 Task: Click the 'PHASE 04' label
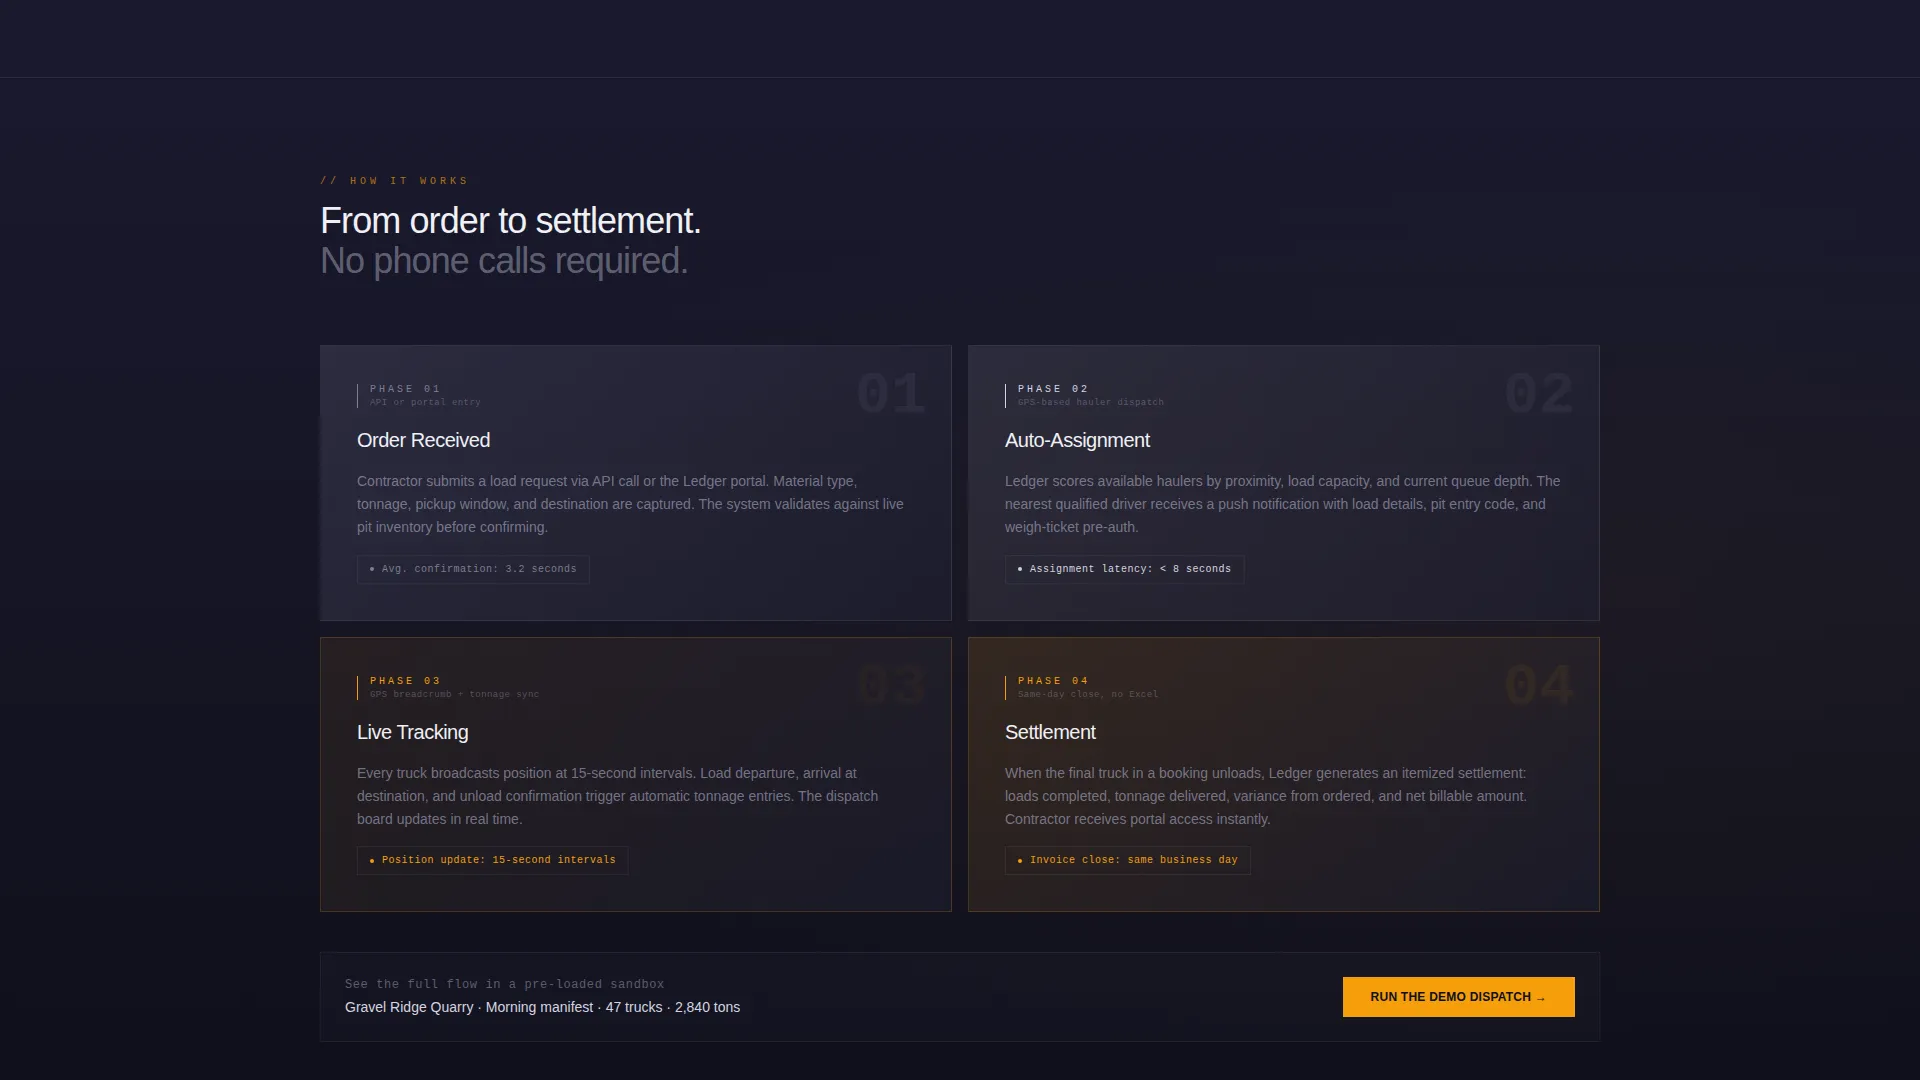[1053, 681]
